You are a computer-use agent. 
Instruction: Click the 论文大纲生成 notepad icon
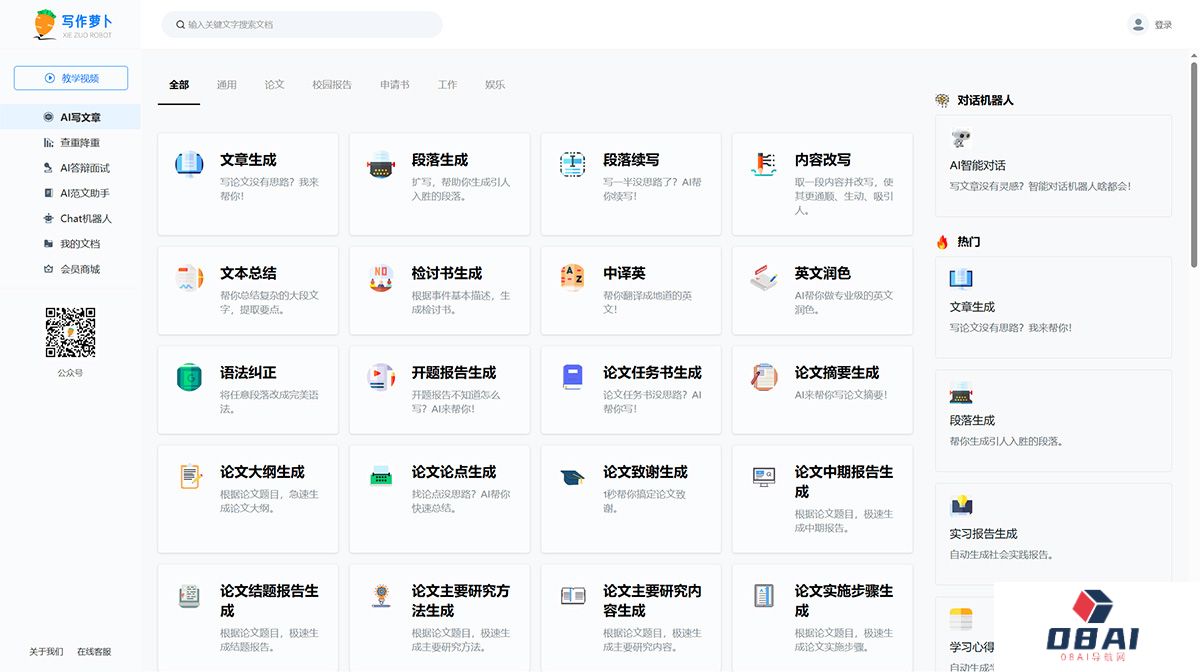click(x=189, y=477)
